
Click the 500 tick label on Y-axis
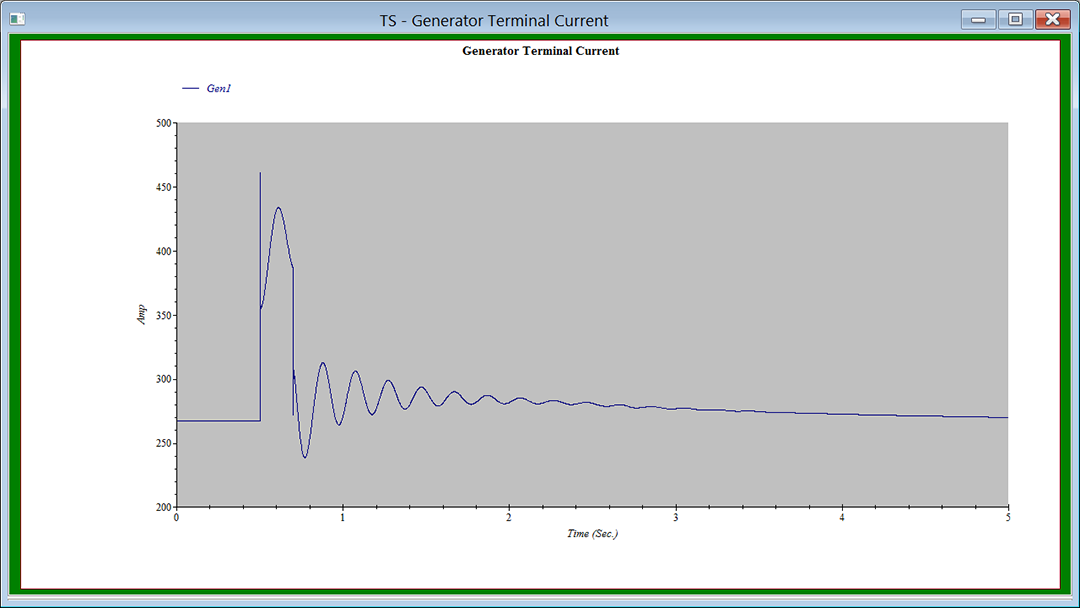[163, 123]
